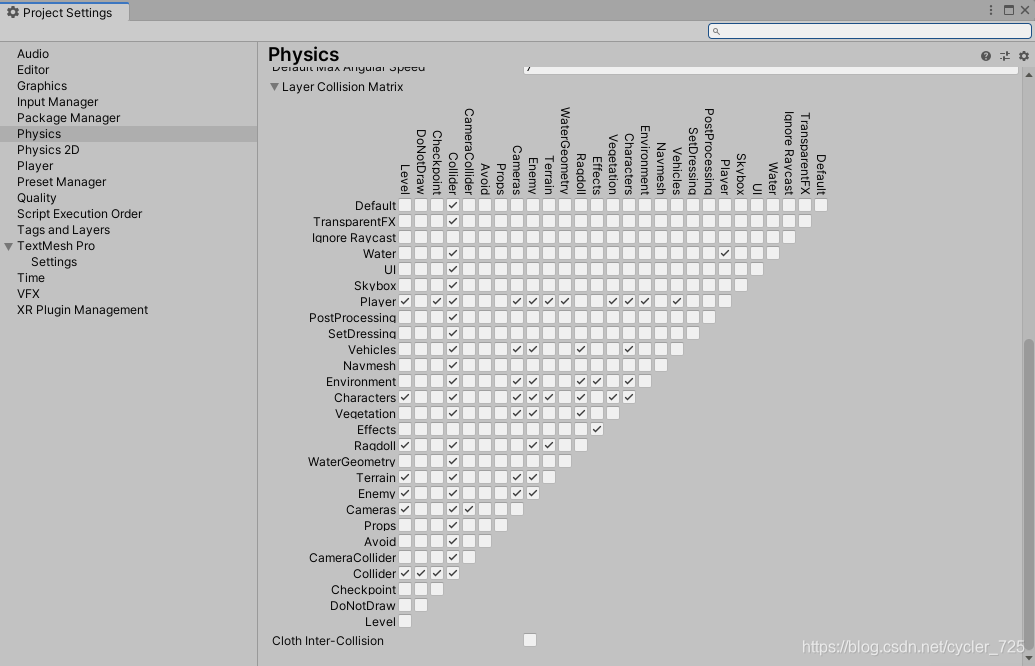The image size is (1035, 666).
Task: Open Quality settings
Action: tap(36, 198)
